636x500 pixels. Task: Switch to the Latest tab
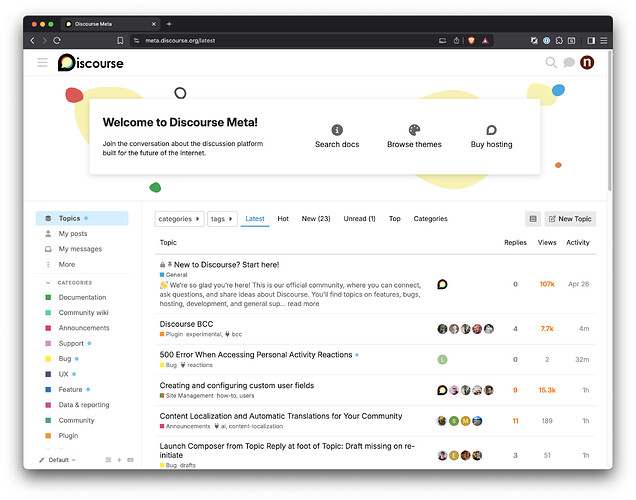pyautogui.click(x=255, y=219)
